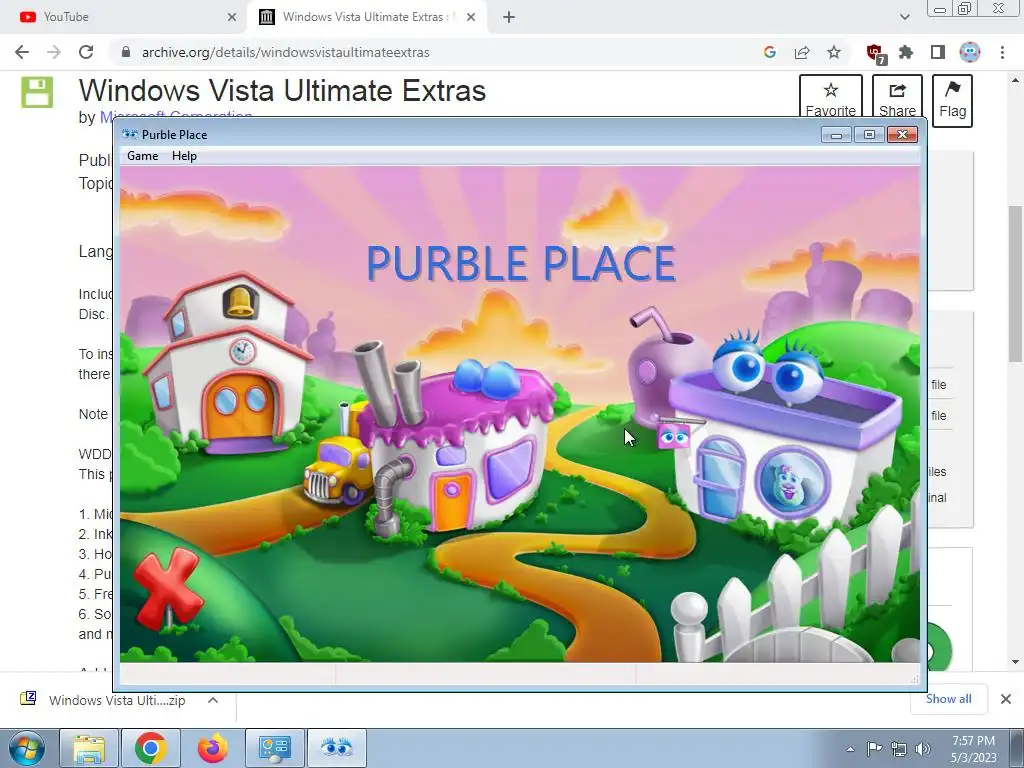The image size is (1024, 768).
Task: Click the Share button on archive.org
Action: pyautogui.click(x=897, y=100)
